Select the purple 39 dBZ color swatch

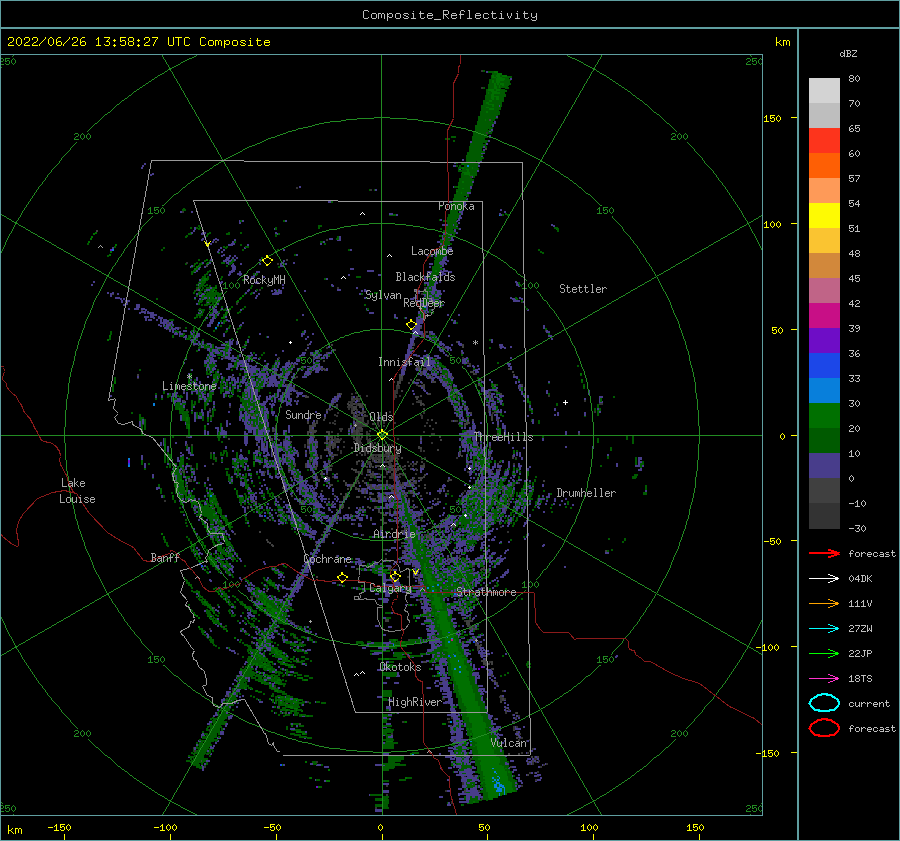(x=824, y=340)
